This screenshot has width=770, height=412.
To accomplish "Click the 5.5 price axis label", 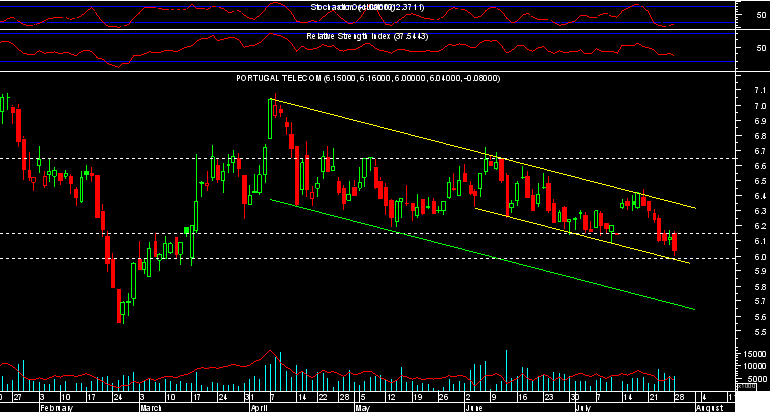I will (x=759, y=332).
